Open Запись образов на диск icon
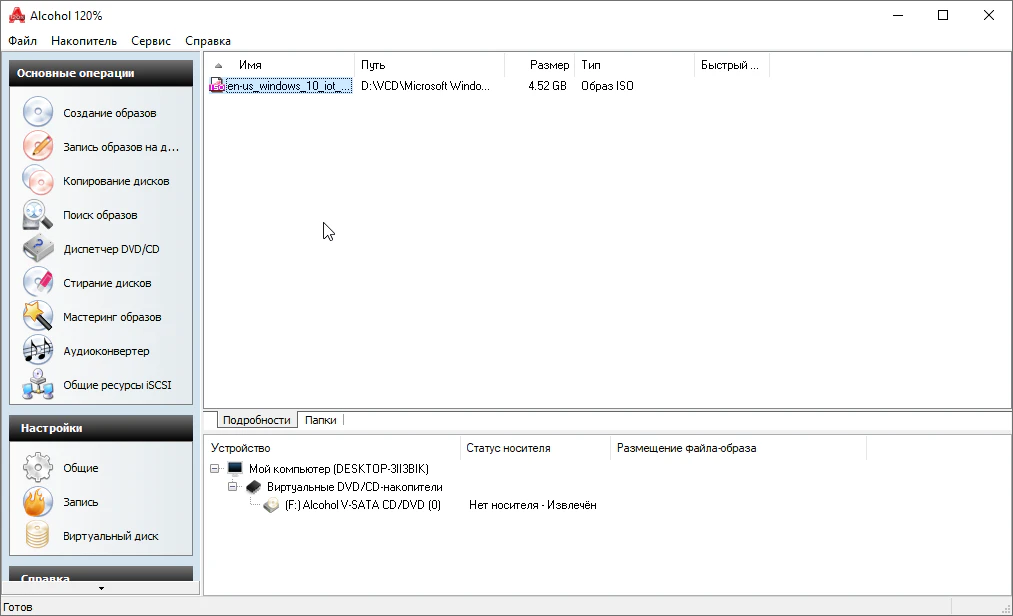The width and height of the screenshot is (1013, 616). pyautogui.click(x=38, y=147)
